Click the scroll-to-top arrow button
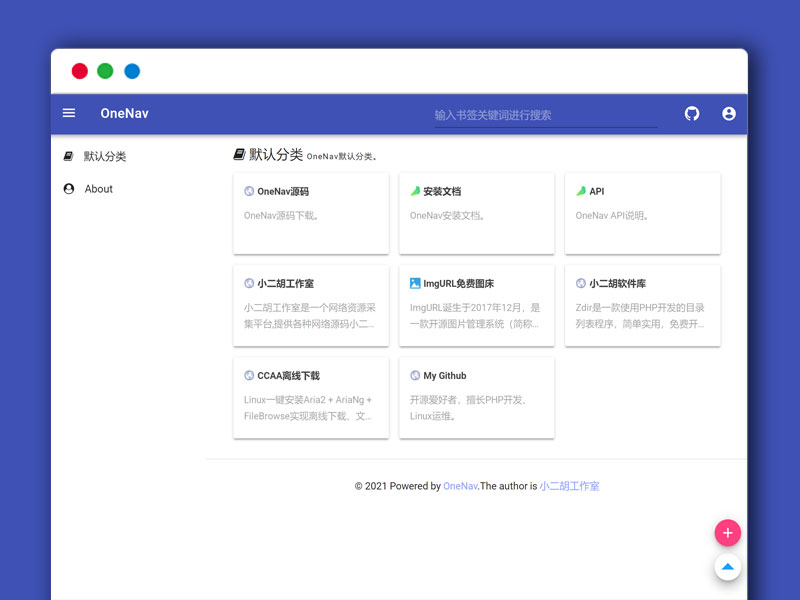800x600 pixels. (728, 567)
